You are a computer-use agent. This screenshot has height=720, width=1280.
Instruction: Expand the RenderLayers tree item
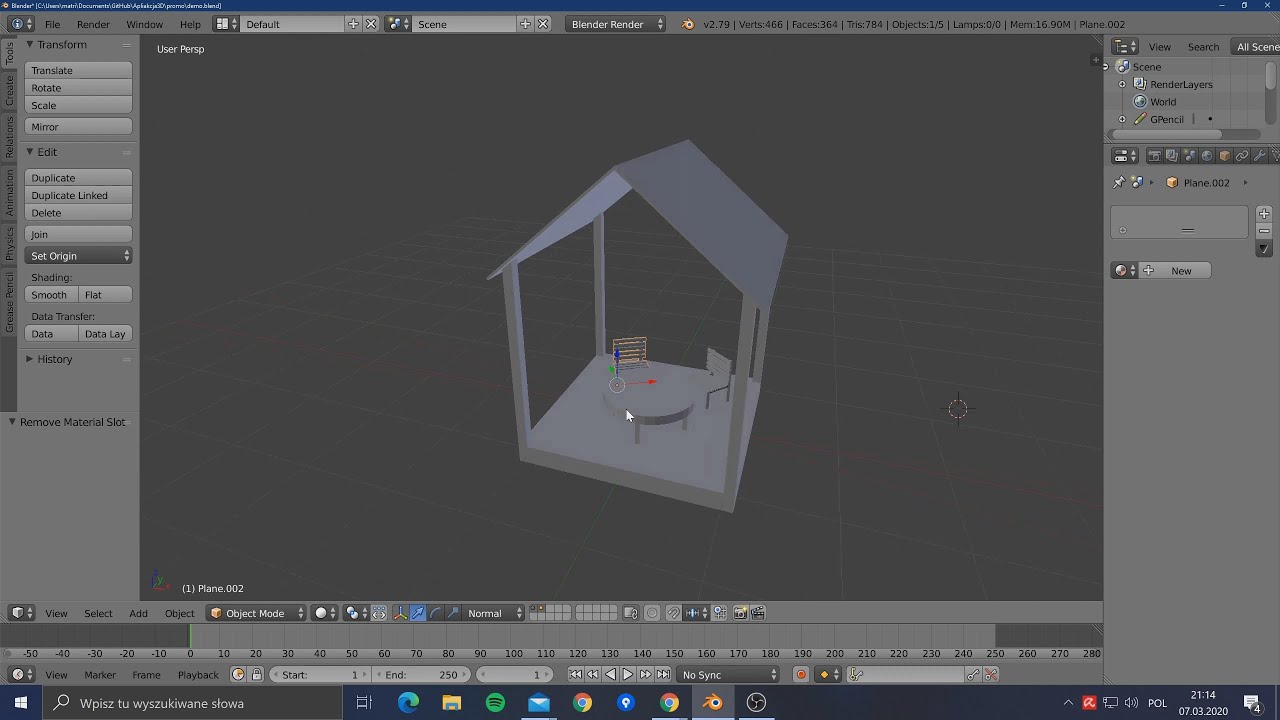click(1122, 85)
